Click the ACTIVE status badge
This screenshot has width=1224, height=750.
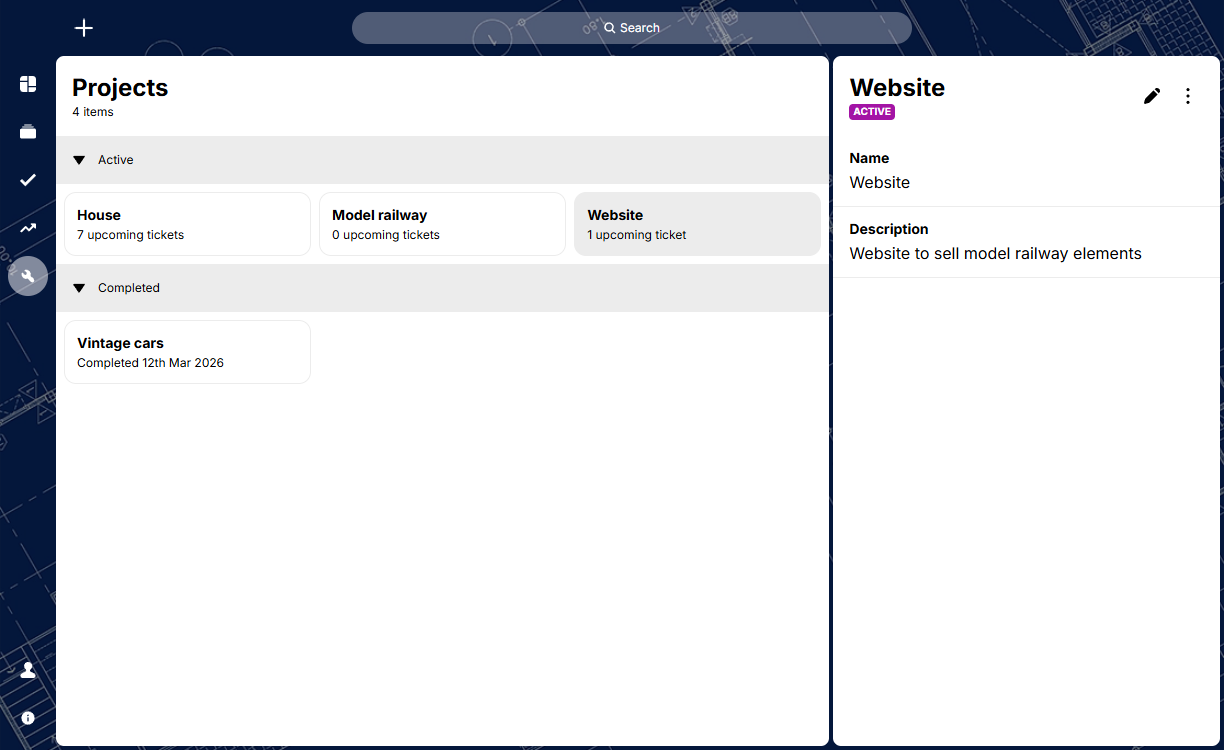click(x=871, y=112)
